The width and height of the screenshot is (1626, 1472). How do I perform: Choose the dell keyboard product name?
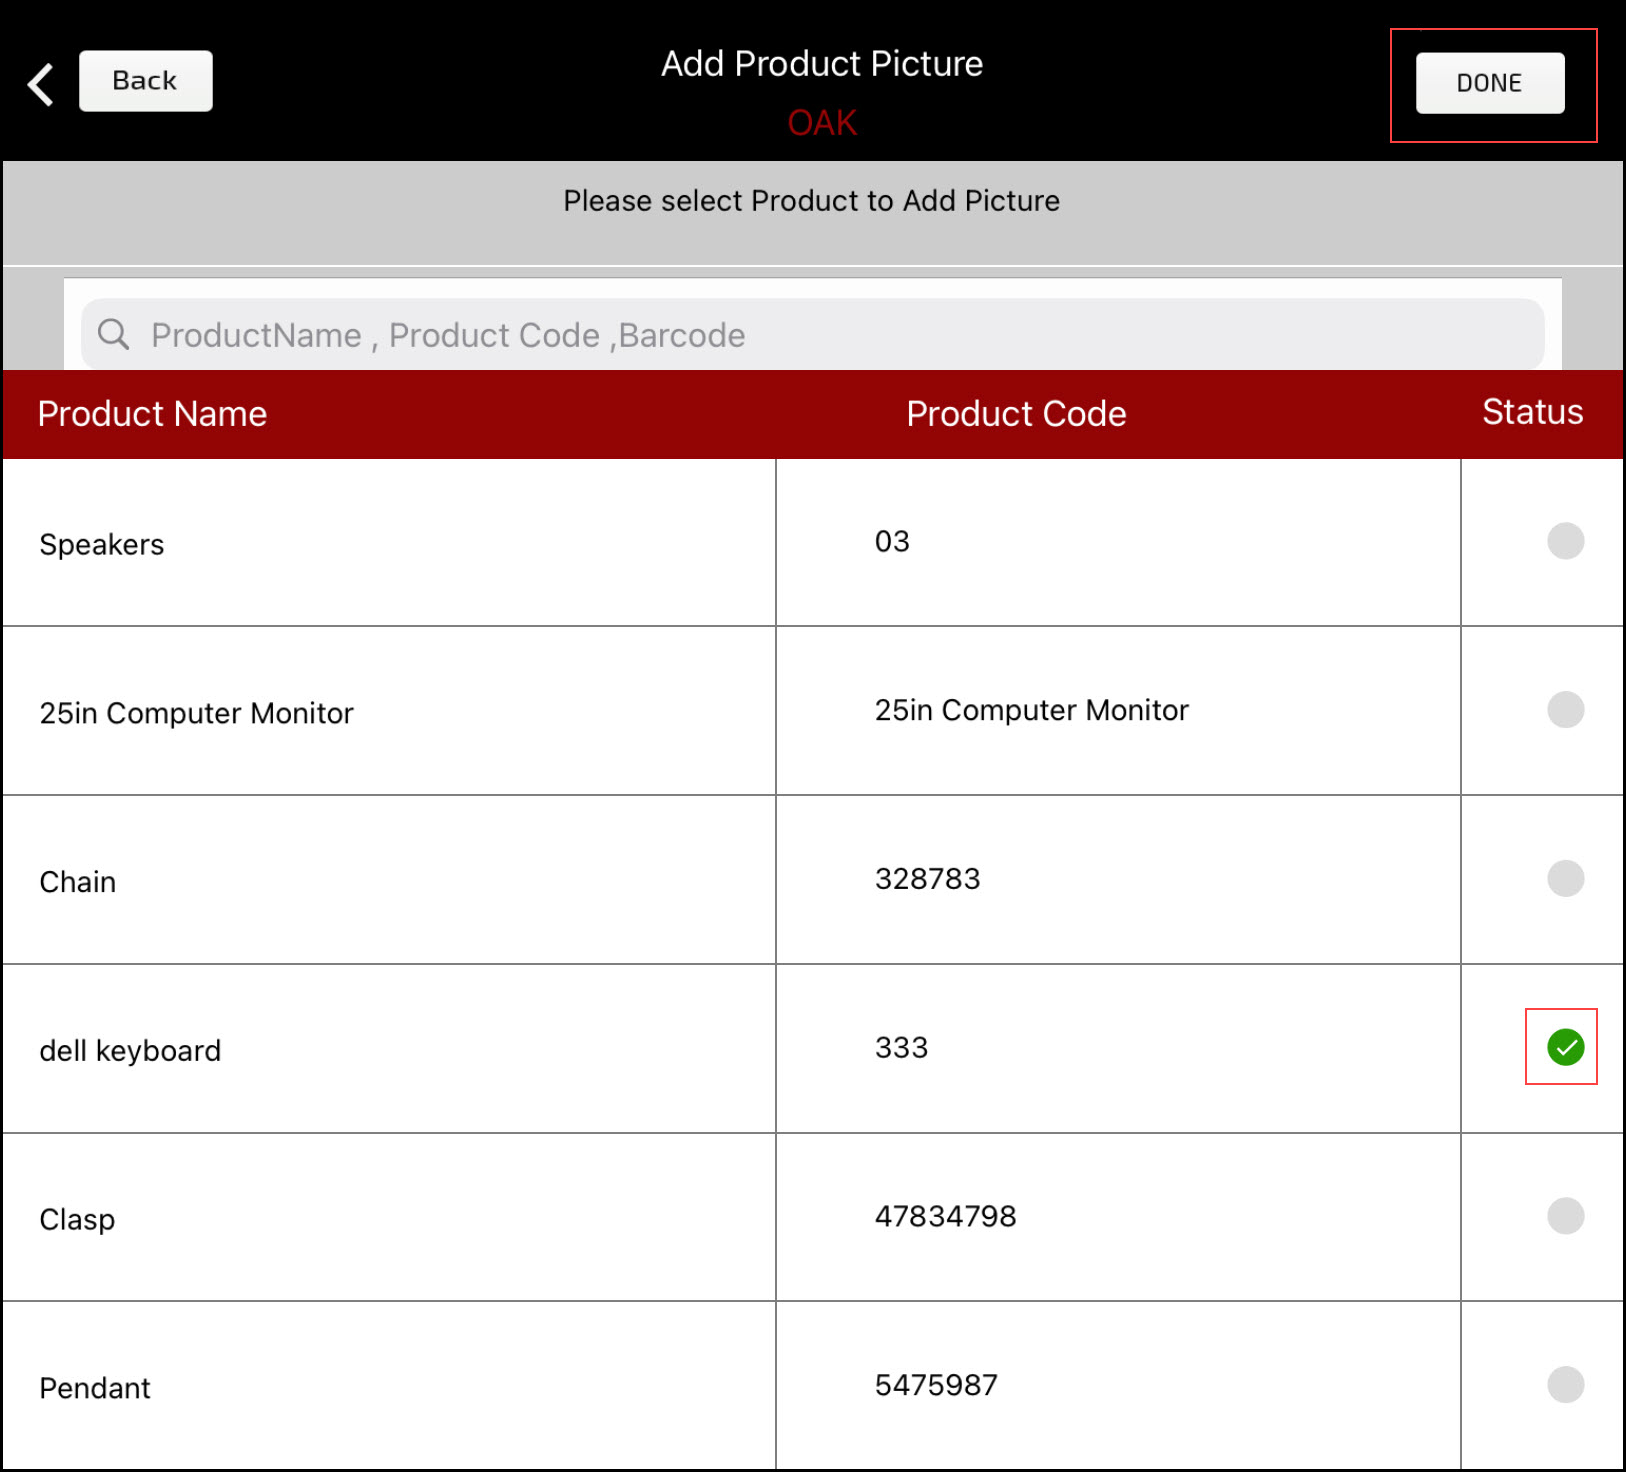[130, 1051]
